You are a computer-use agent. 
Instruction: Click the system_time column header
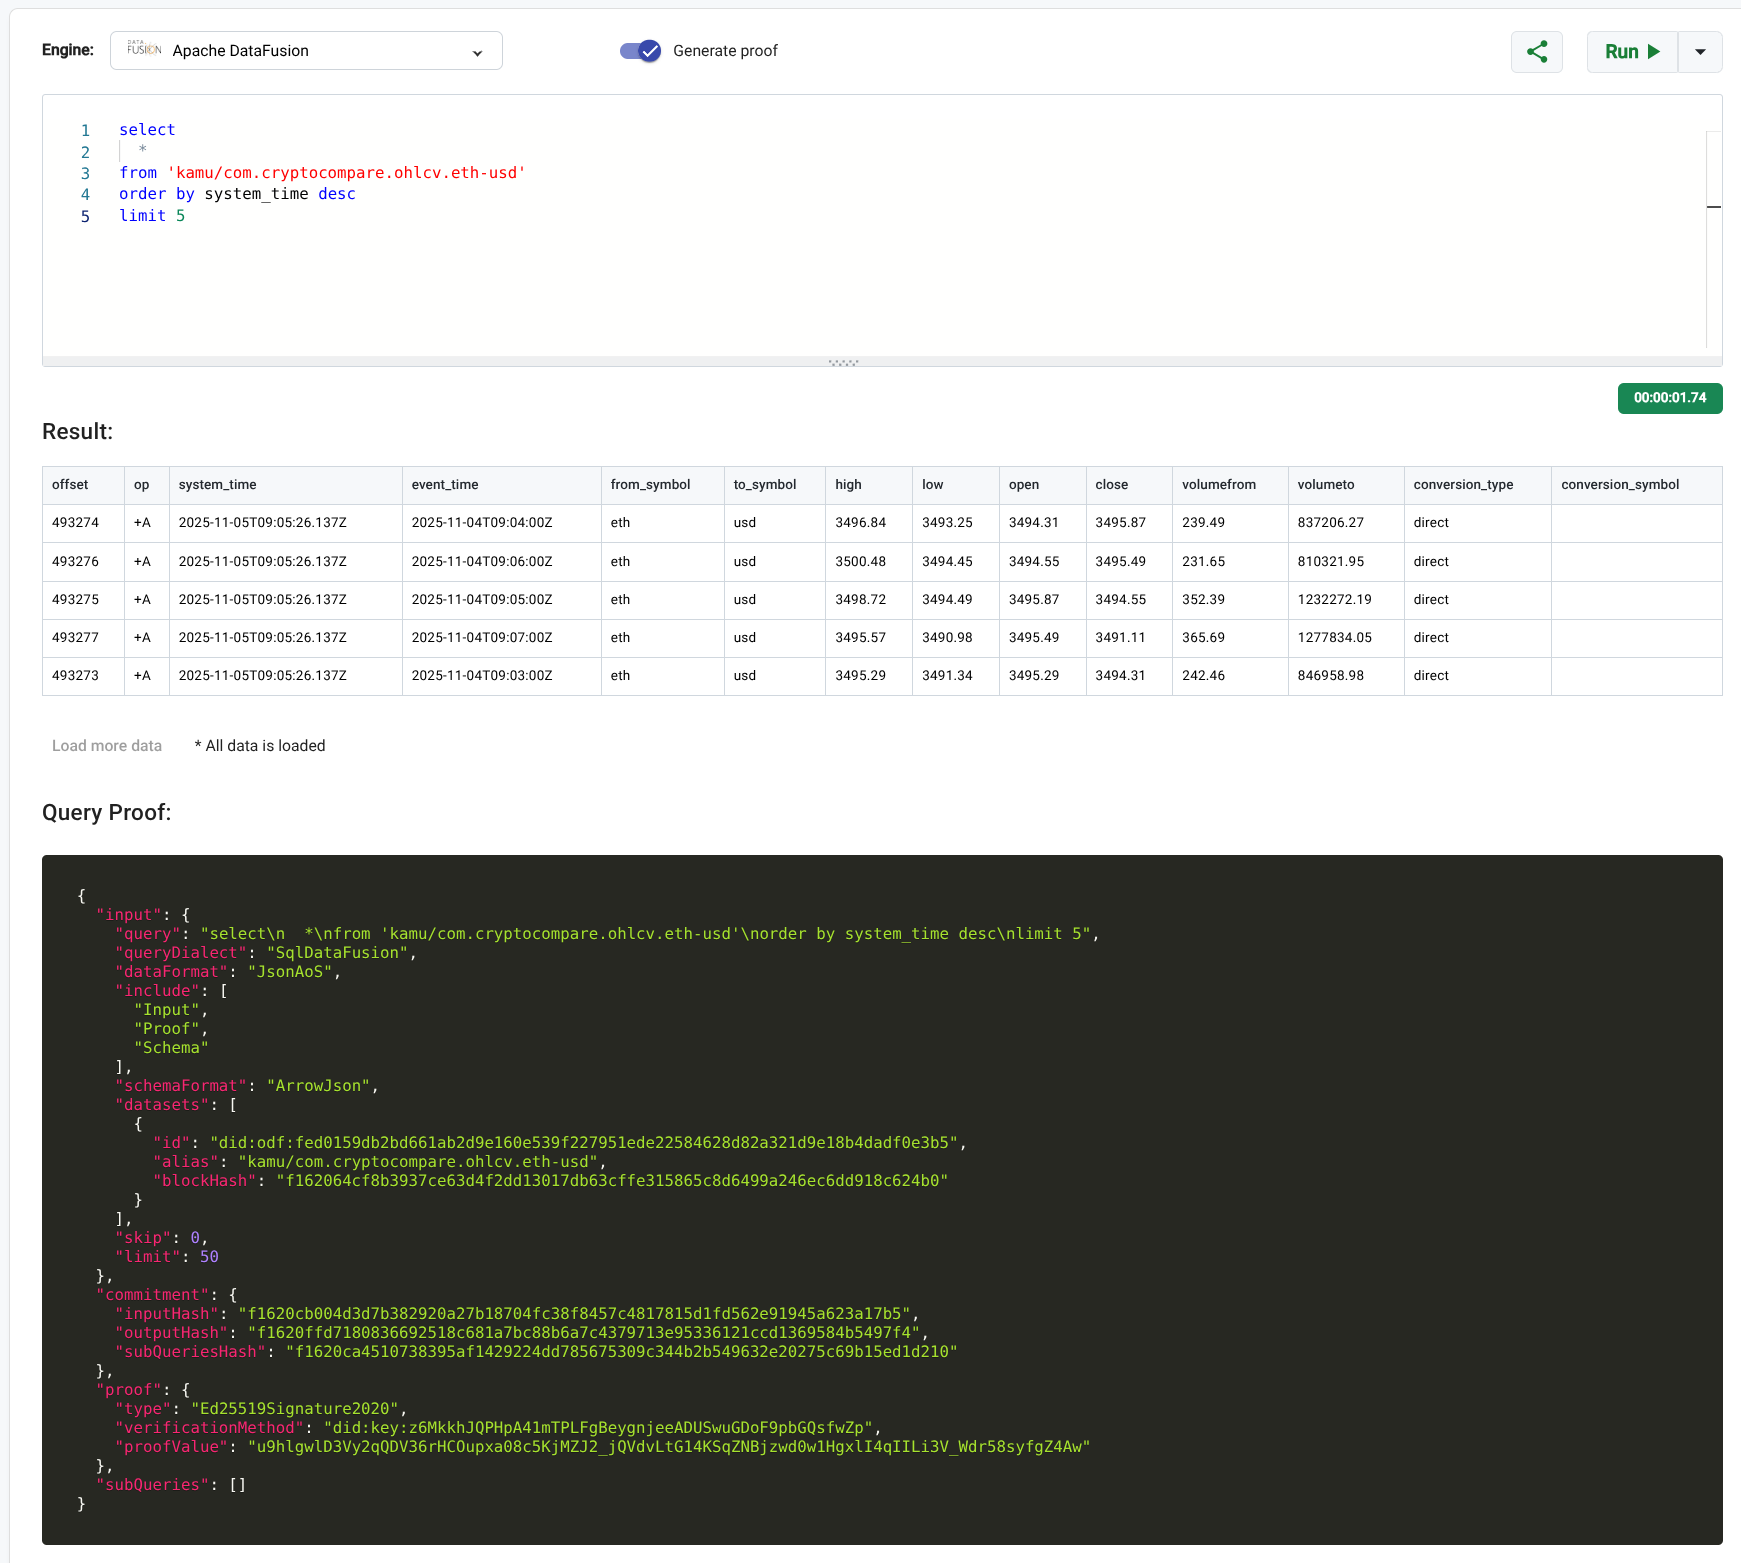click(217, 485)
